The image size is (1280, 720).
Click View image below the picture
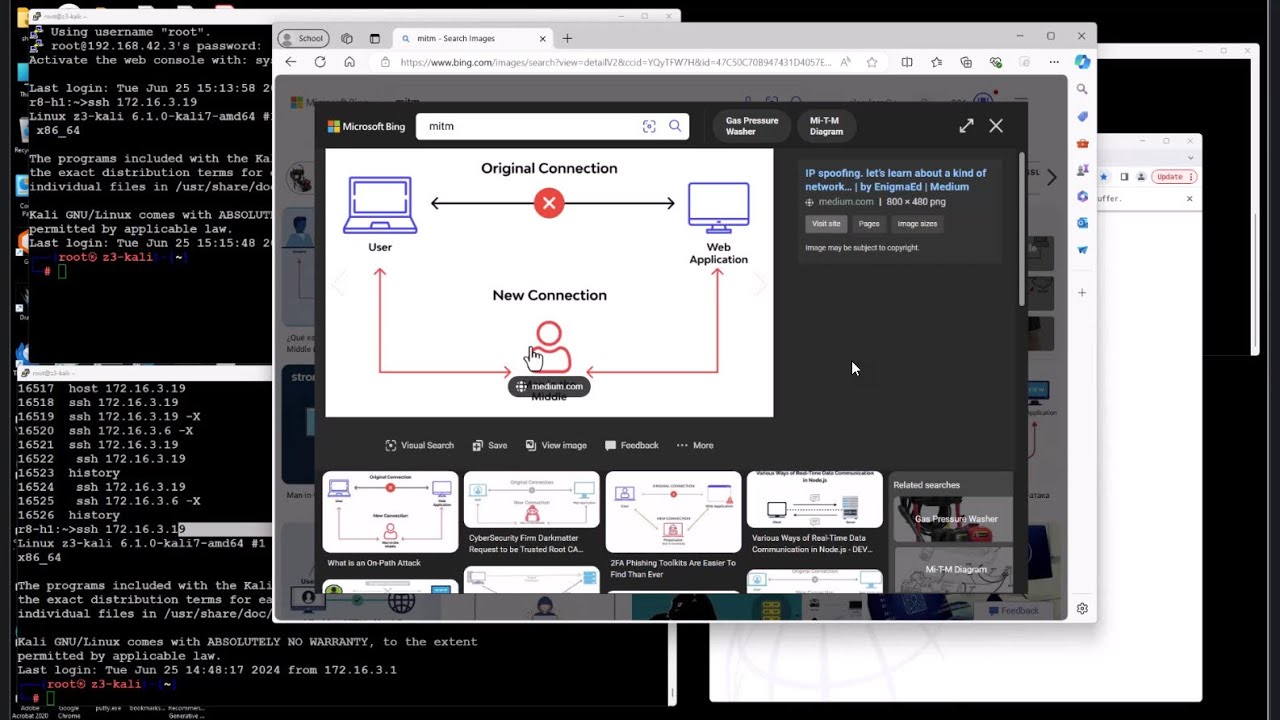[x=556, y=445]
